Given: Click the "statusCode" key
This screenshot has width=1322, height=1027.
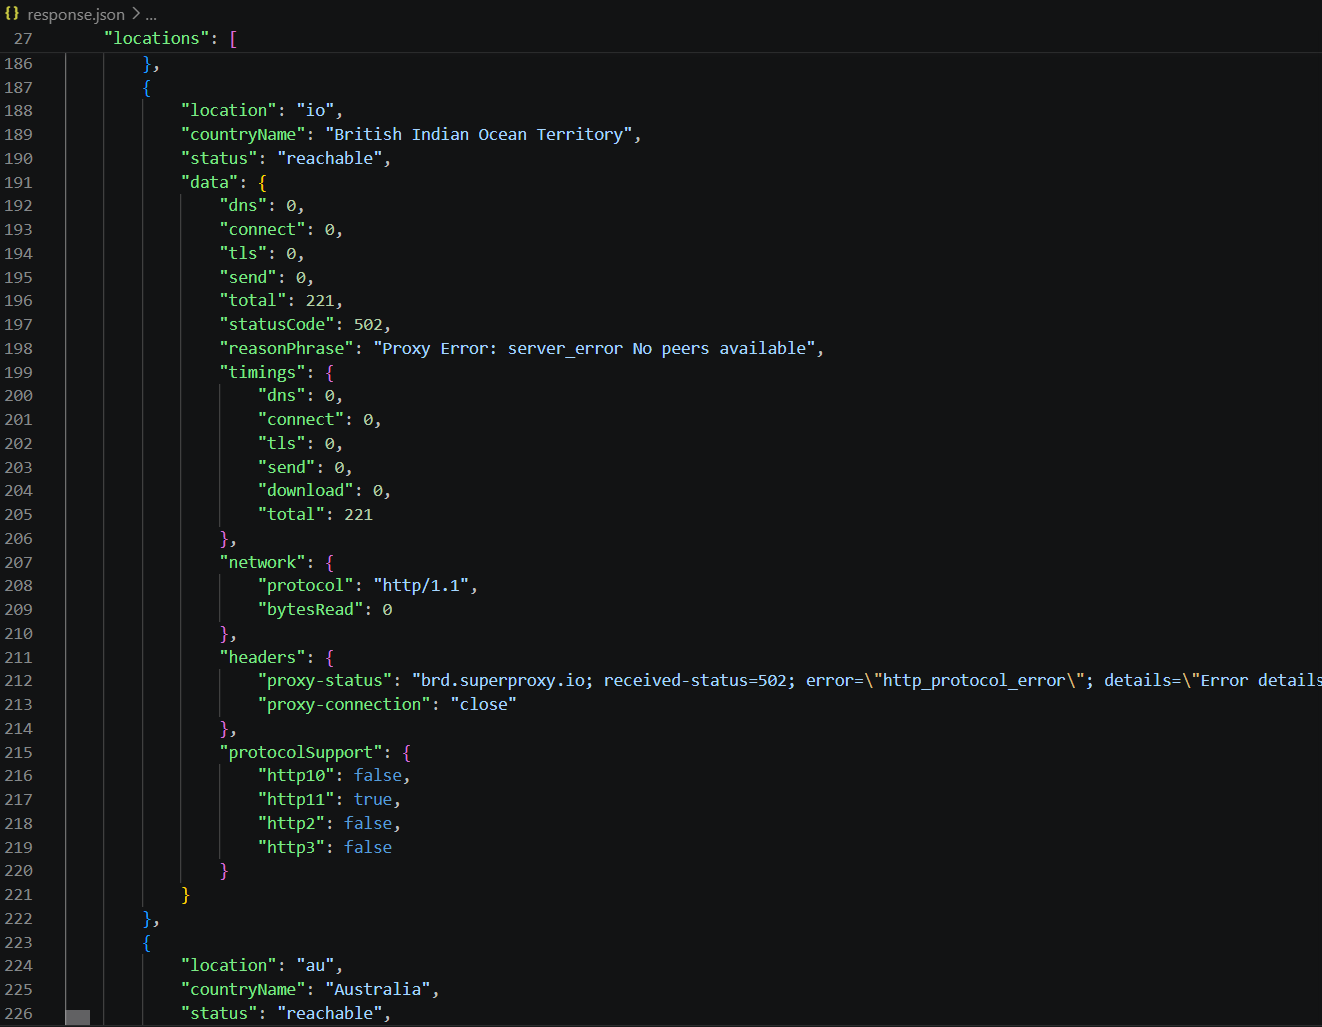Looking at the screenshot, I should 277,325.
